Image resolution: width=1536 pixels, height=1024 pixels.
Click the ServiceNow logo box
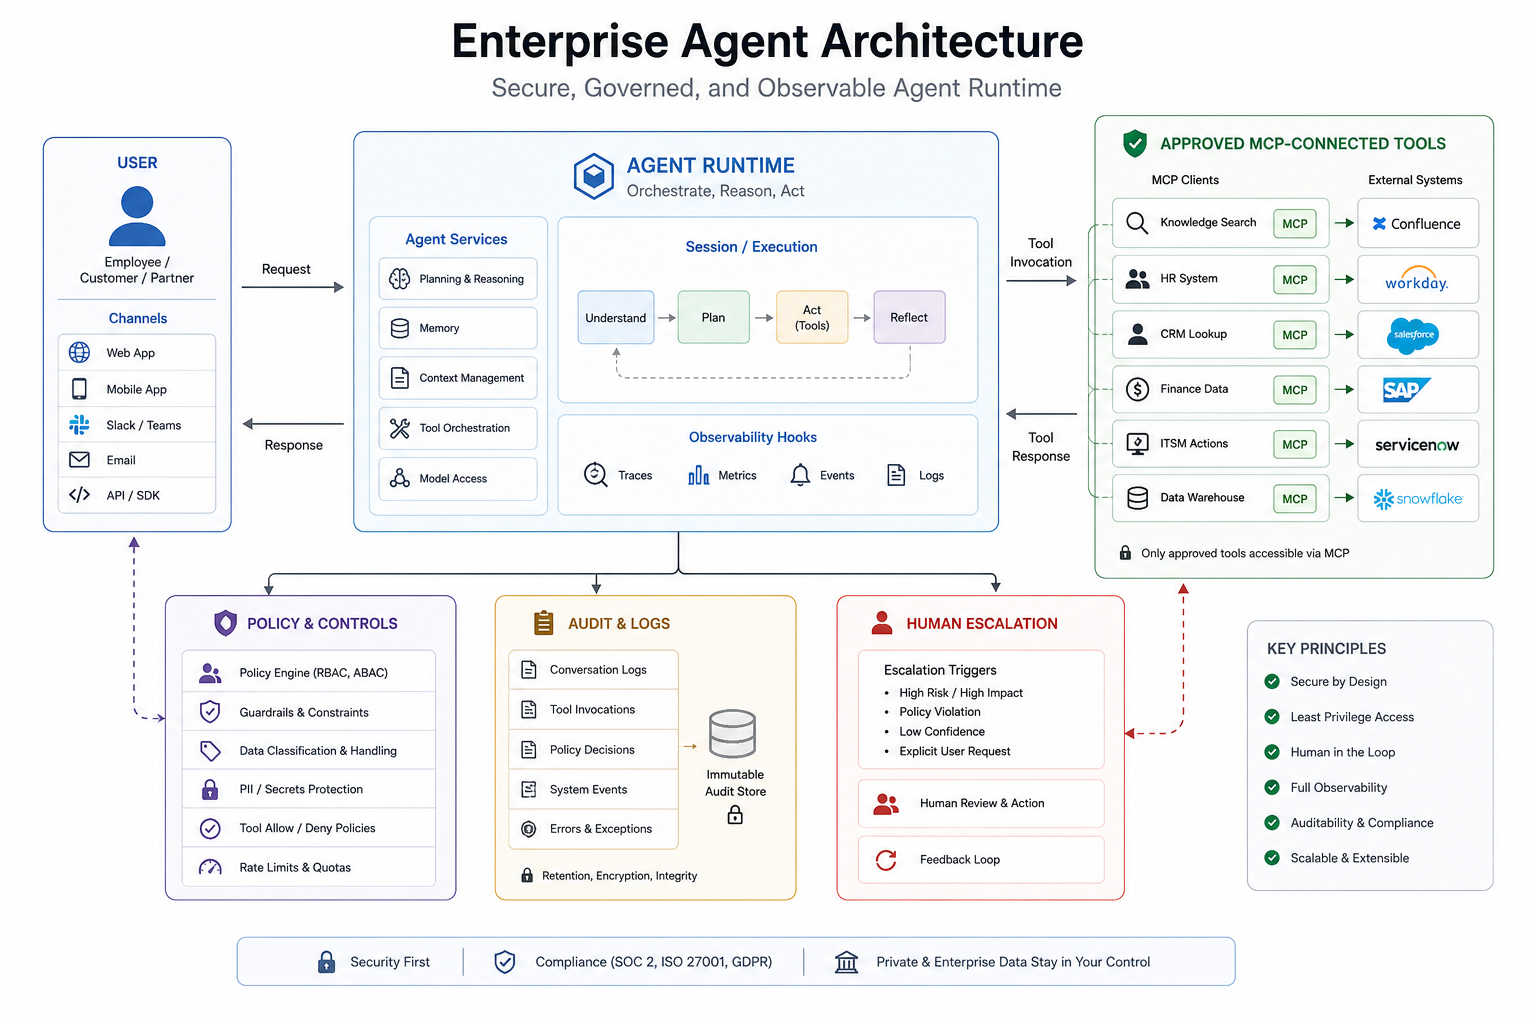[x=1418, y=445]
